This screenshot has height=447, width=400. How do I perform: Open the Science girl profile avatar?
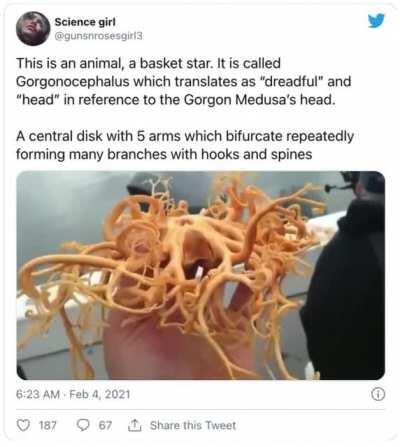click(x=33, y=28)
